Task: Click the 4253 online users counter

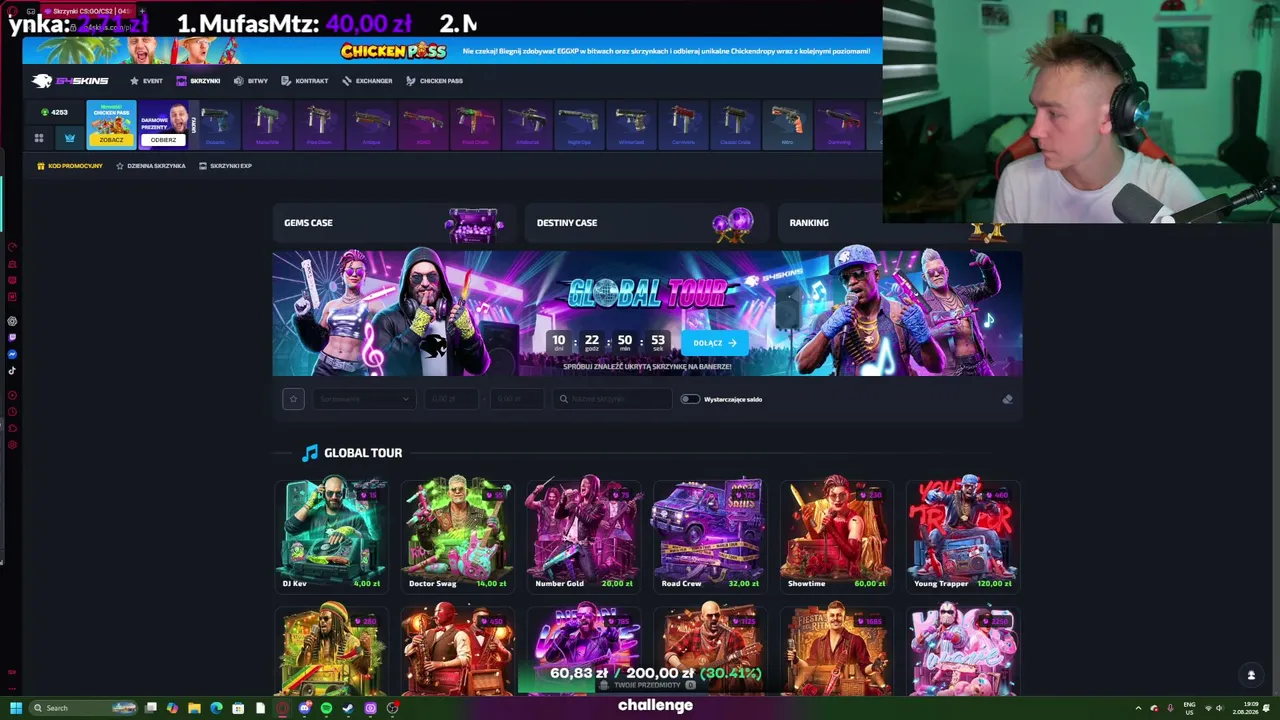Action: click(54, 112)
